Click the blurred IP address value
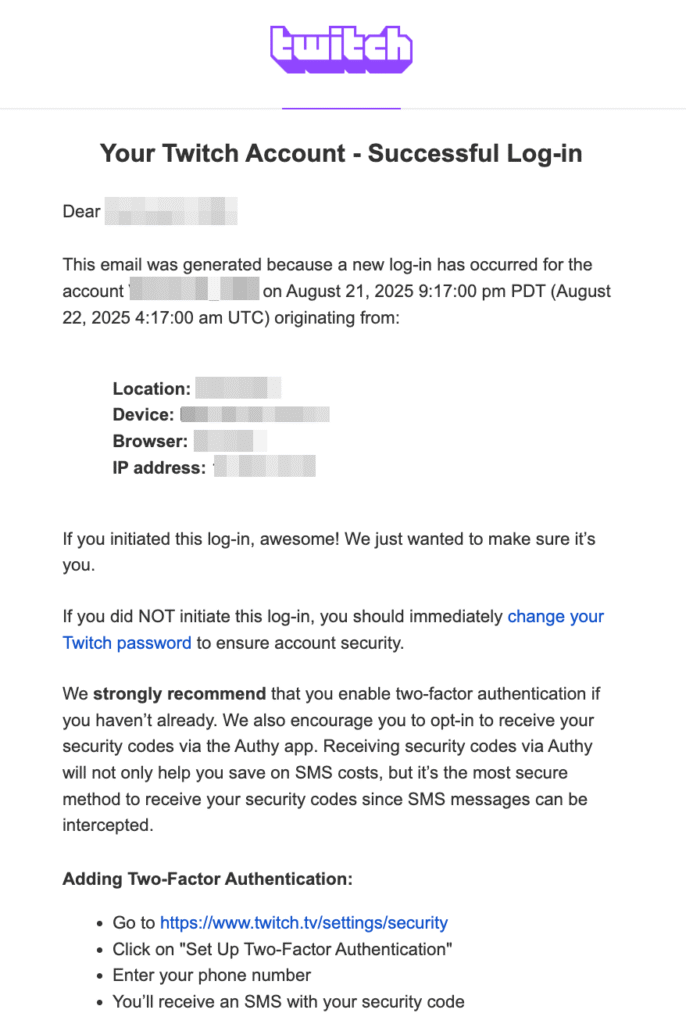686x1024 pixels. tap(265, 466)
